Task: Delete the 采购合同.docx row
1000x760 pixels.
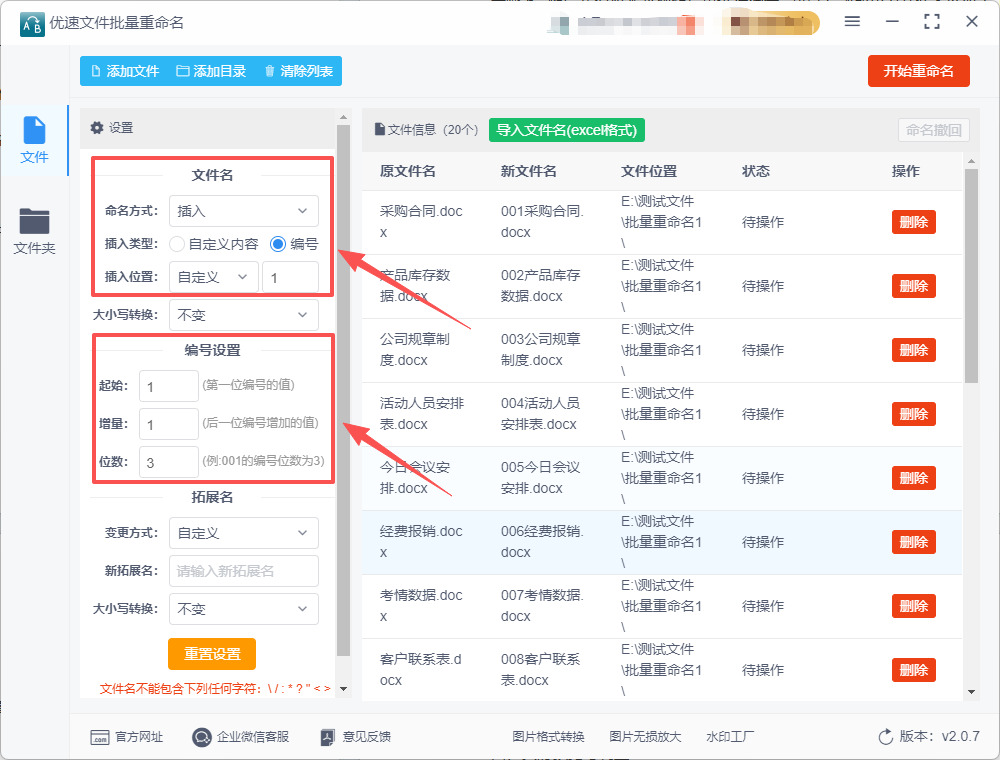Action: [x=913, y=222]
